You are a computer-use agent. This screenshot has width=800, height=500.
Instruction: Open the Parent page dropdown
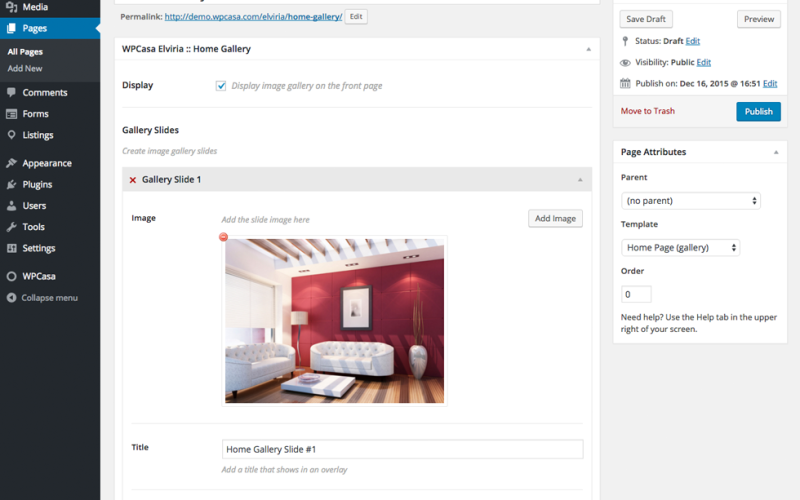click(x=690, y=201)
